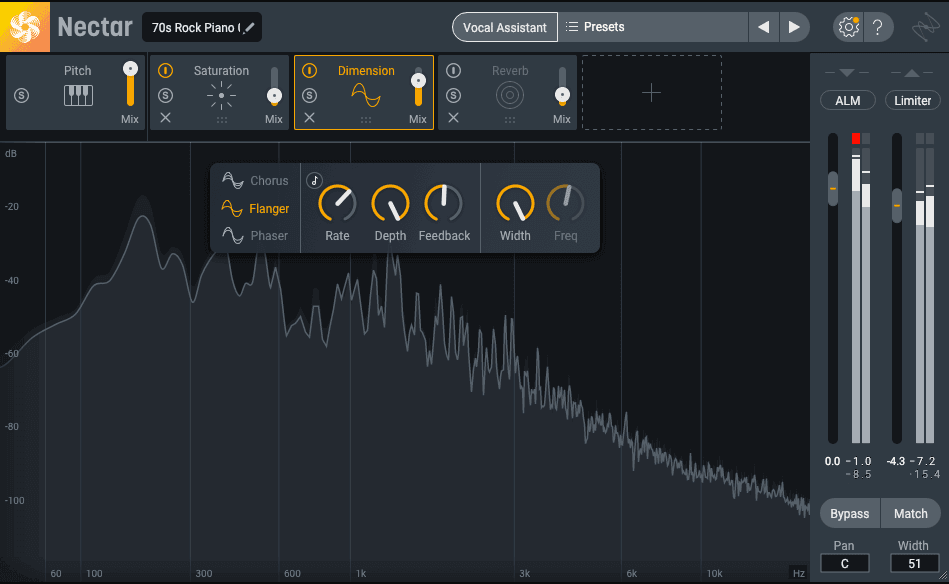949x584 pixels.
Task: Open the settings gear icon
Action: coord(848,27)
